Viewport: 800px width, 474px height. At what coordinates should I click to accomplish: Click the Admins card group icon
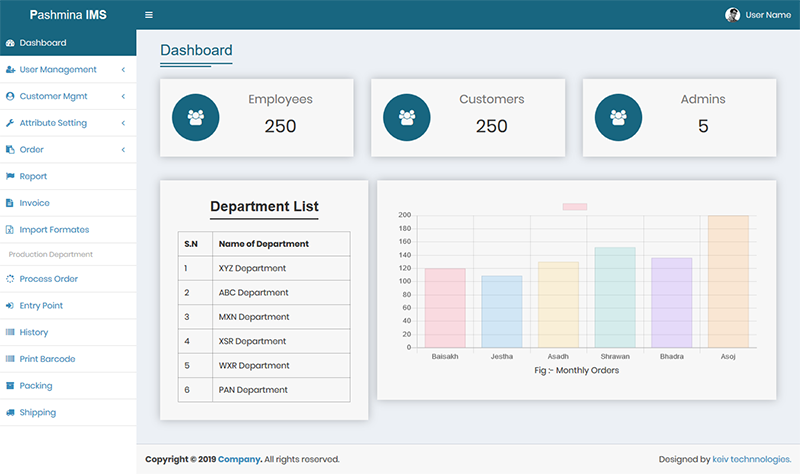(618, 117)
